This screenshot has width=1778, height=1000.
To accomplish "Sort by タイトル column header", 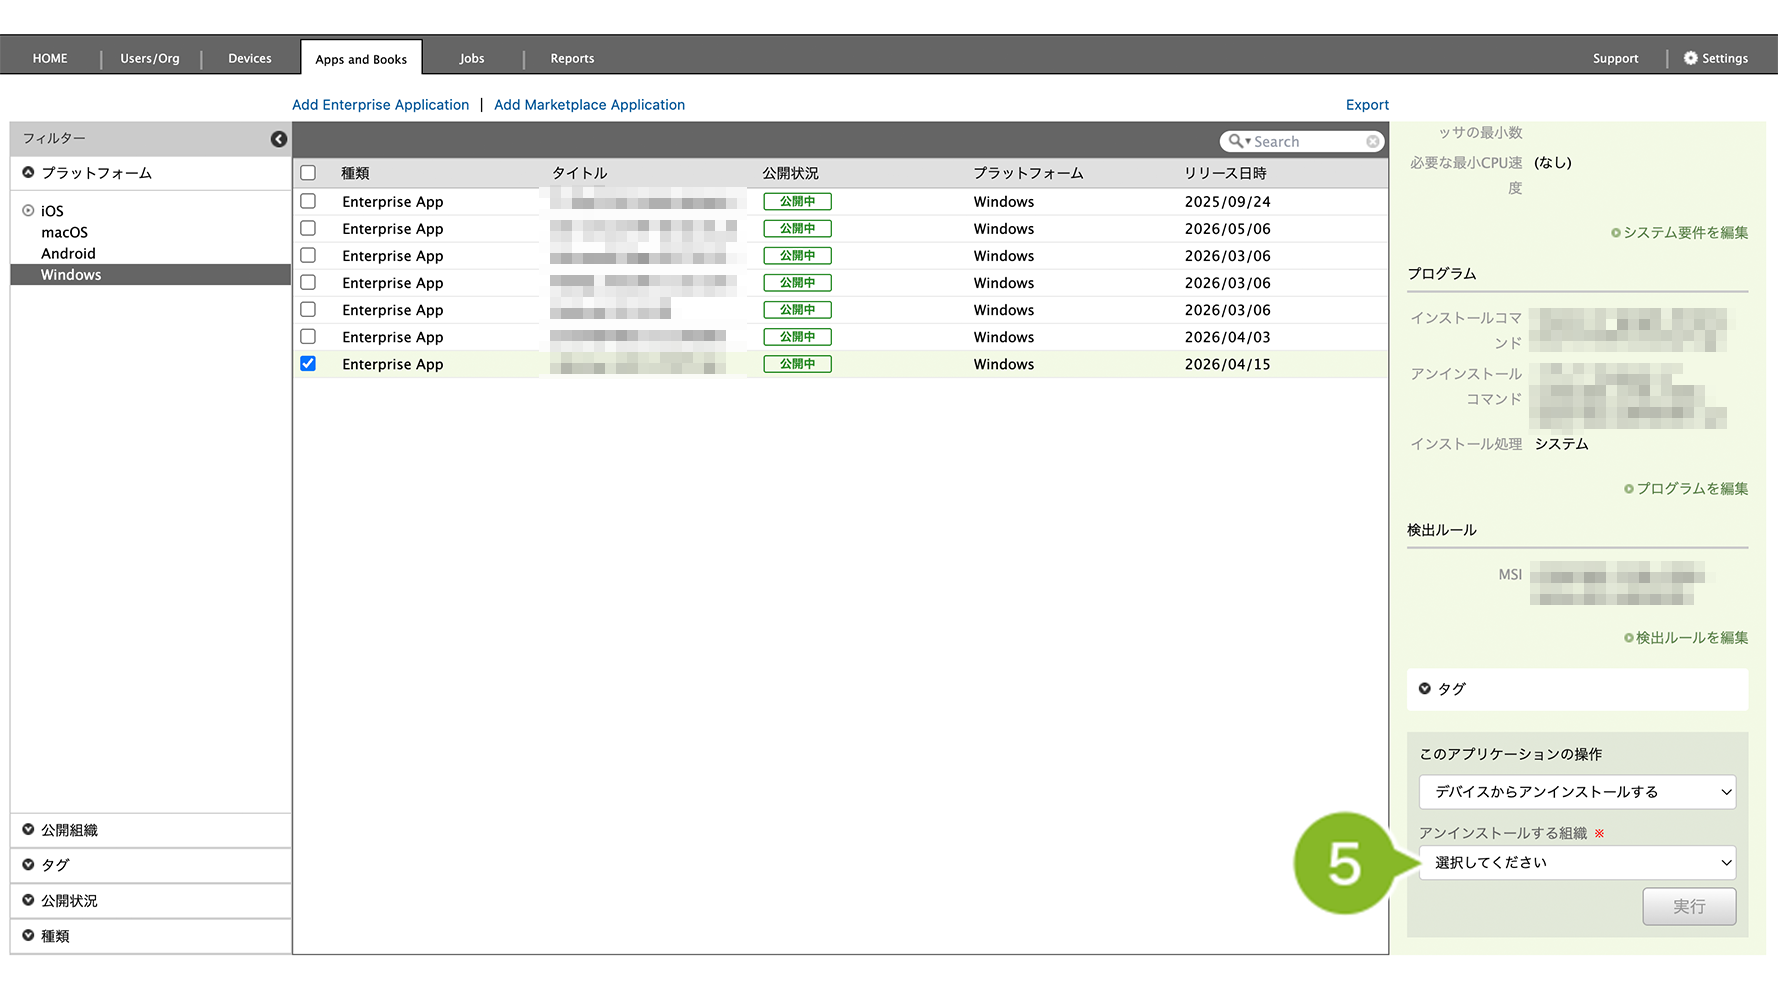I will (x=580, y=174).
